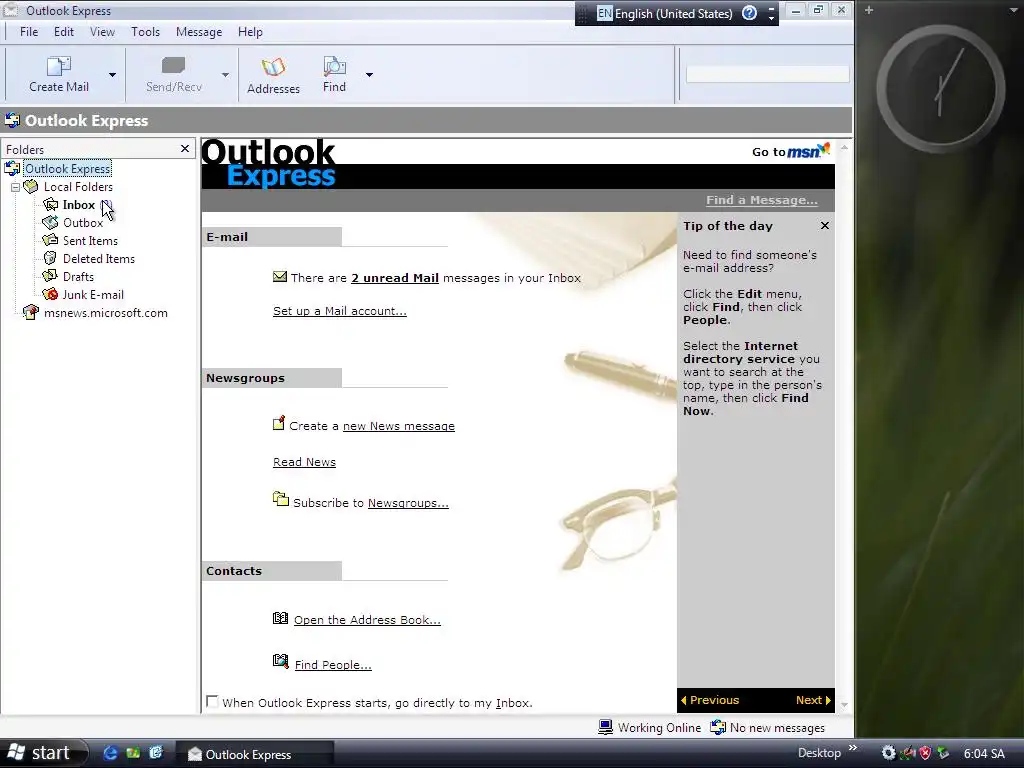The height and width of the screenshot is (768, 1024).
Task: Select Outlook Express root in folder tree
Action: pyautogui.click(x=67, y=168)
